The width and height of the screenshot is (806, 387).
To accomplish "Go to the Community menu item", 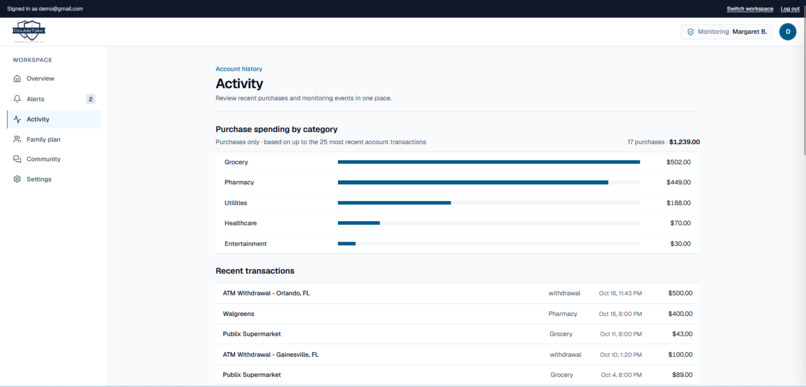I will pos(54,159).
